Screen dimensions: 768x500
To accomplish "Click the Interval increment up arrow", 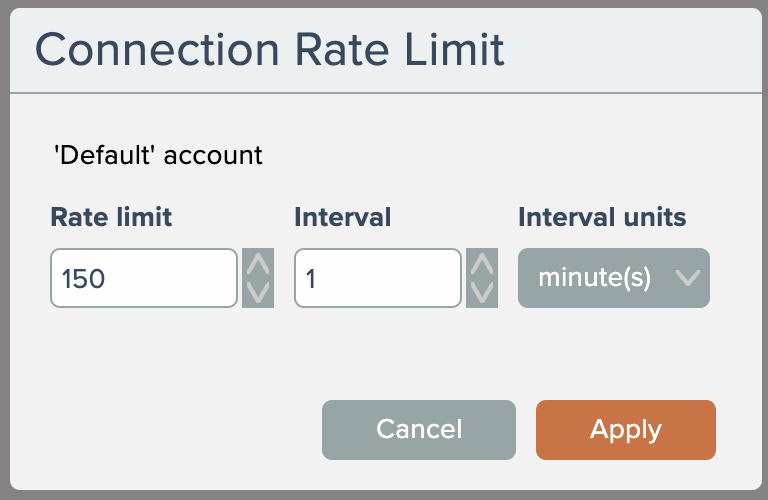I will (x=482, y=265).
